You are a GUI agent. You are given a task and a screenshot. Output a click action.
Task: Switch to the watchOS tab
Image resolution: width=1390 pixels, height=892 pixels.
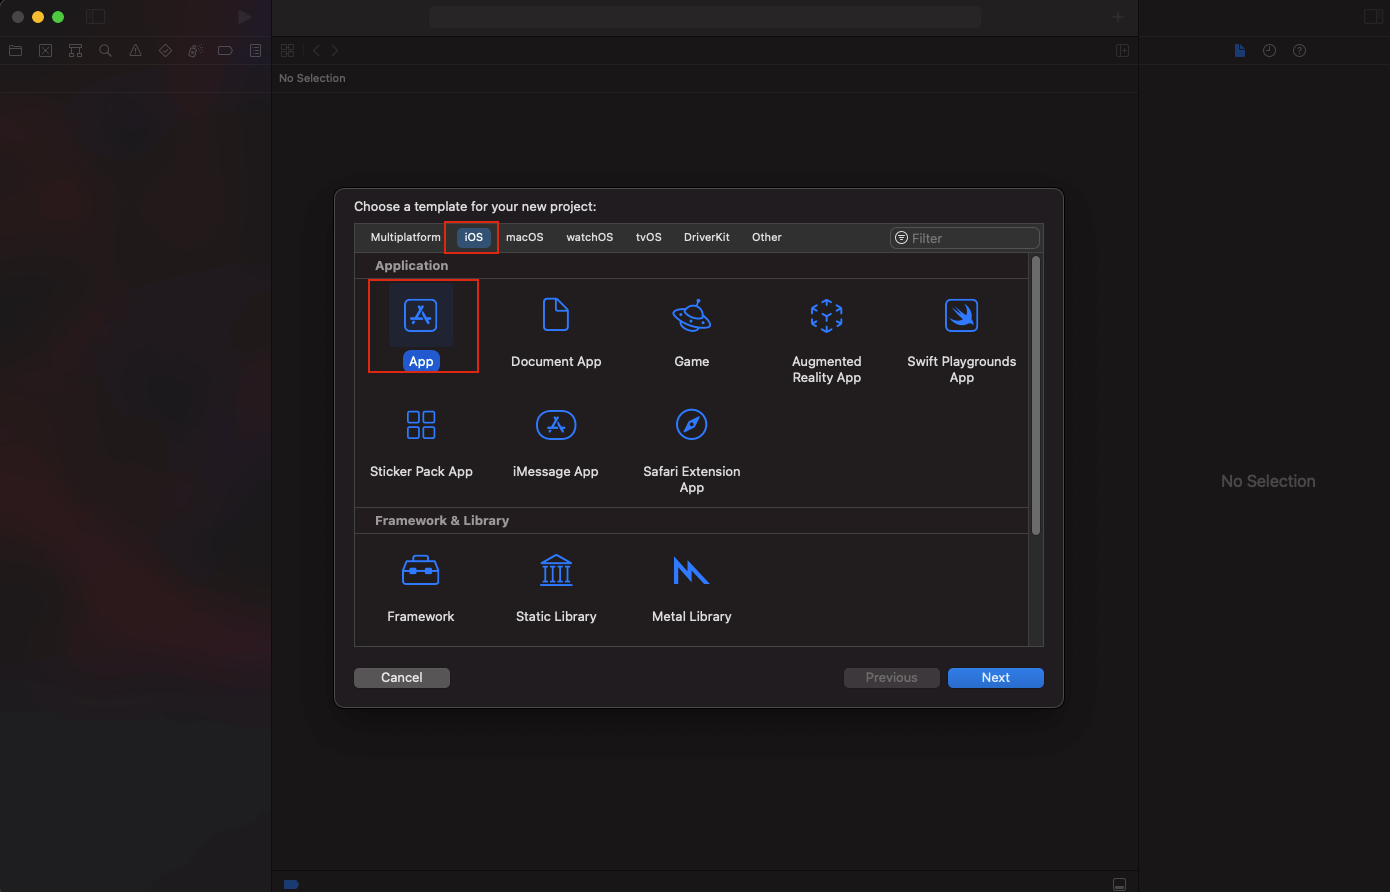pos(590,237)
